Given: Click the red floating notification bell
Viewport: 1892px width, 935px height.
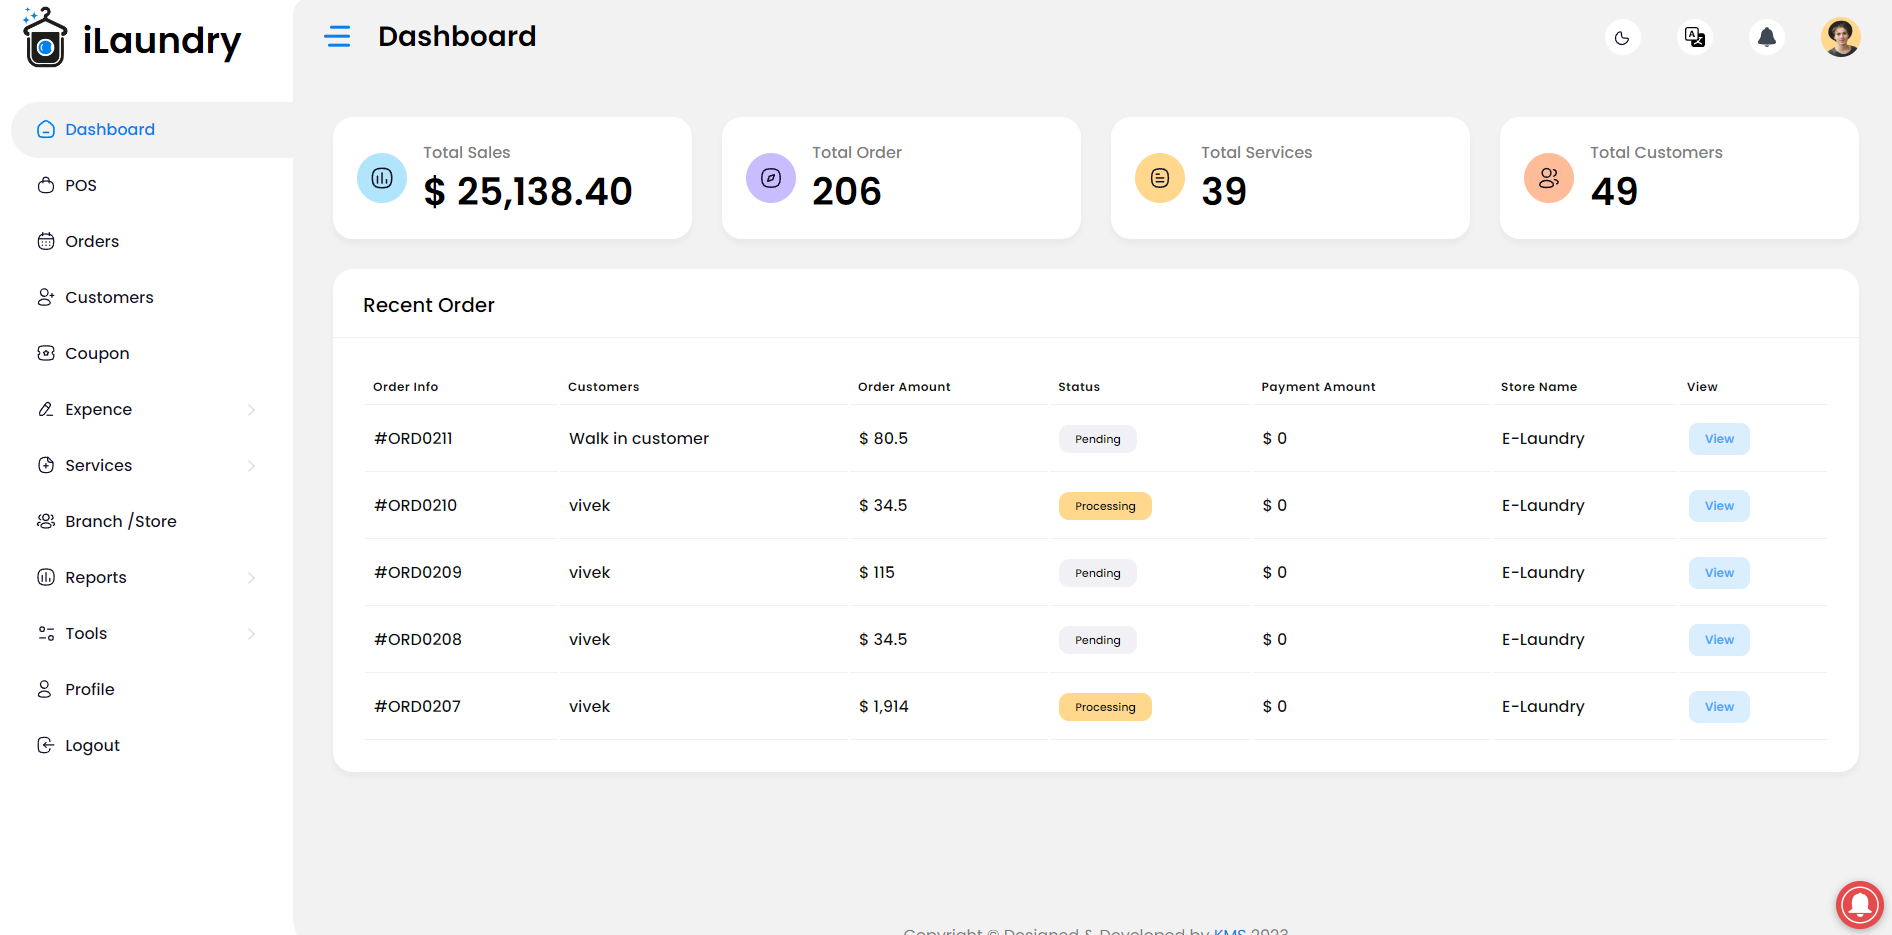Looking at the screenshot, I should [1860, 905].
